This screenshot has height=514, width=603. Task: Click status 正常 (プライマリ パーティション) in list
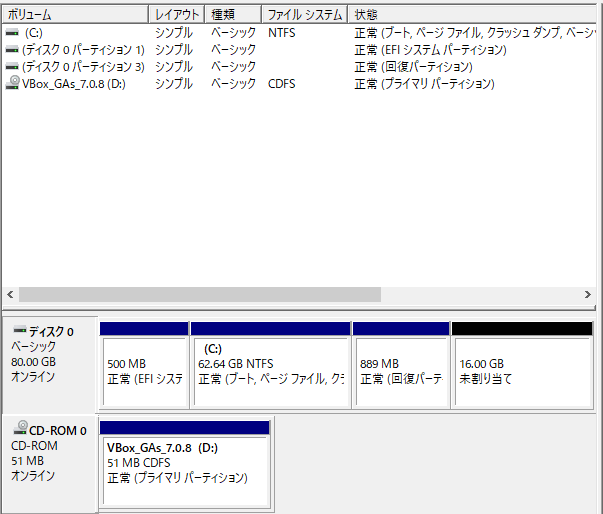424,83
